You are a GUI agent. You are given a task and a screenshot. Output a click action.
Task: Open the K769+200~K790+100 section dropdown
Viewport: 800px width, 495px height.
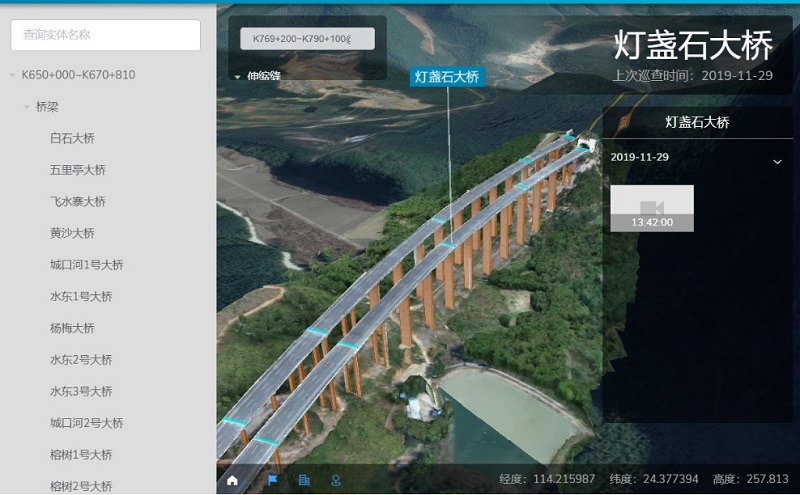tap(307, 39)
